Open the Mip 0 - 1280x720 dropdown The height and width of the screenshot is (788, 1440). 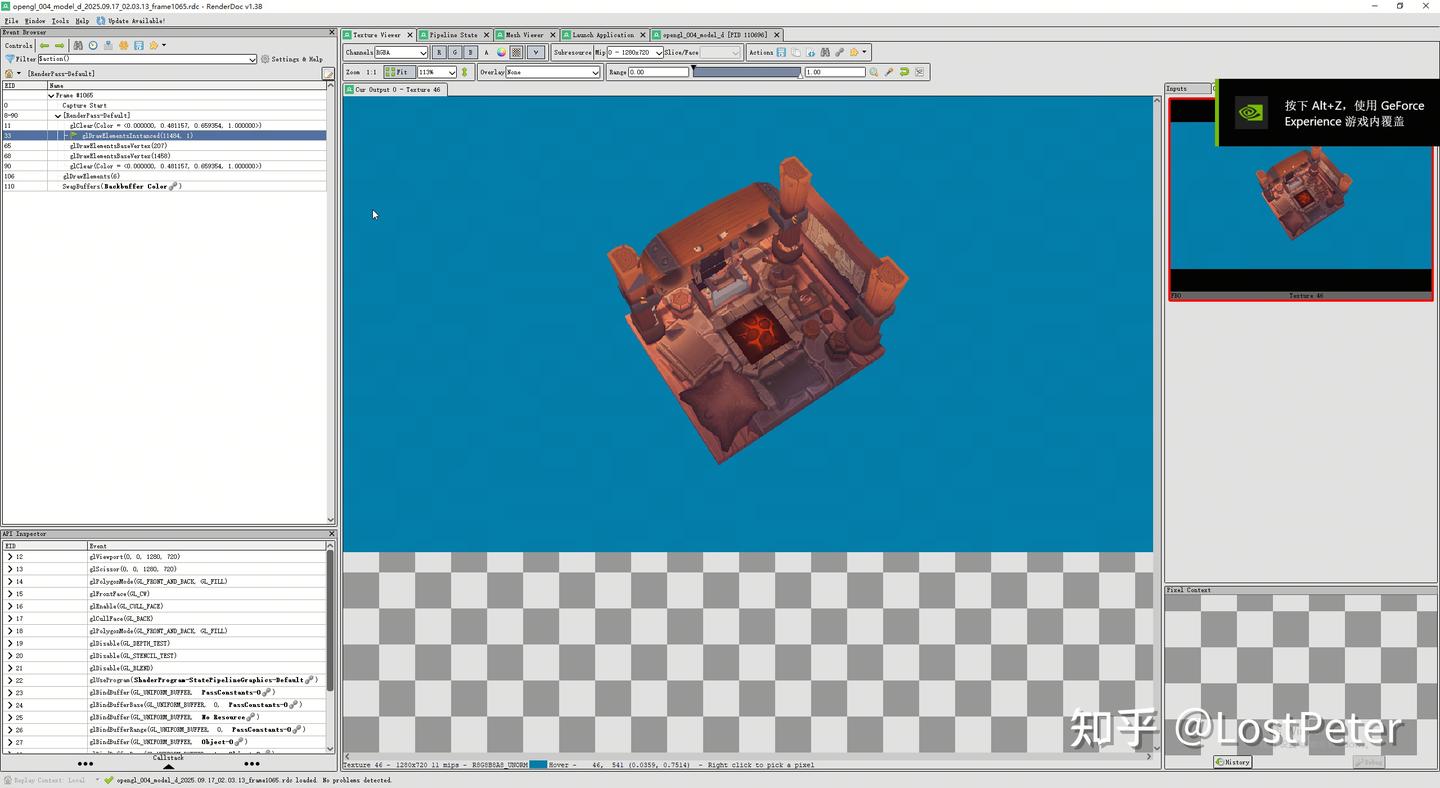point(635,52)
